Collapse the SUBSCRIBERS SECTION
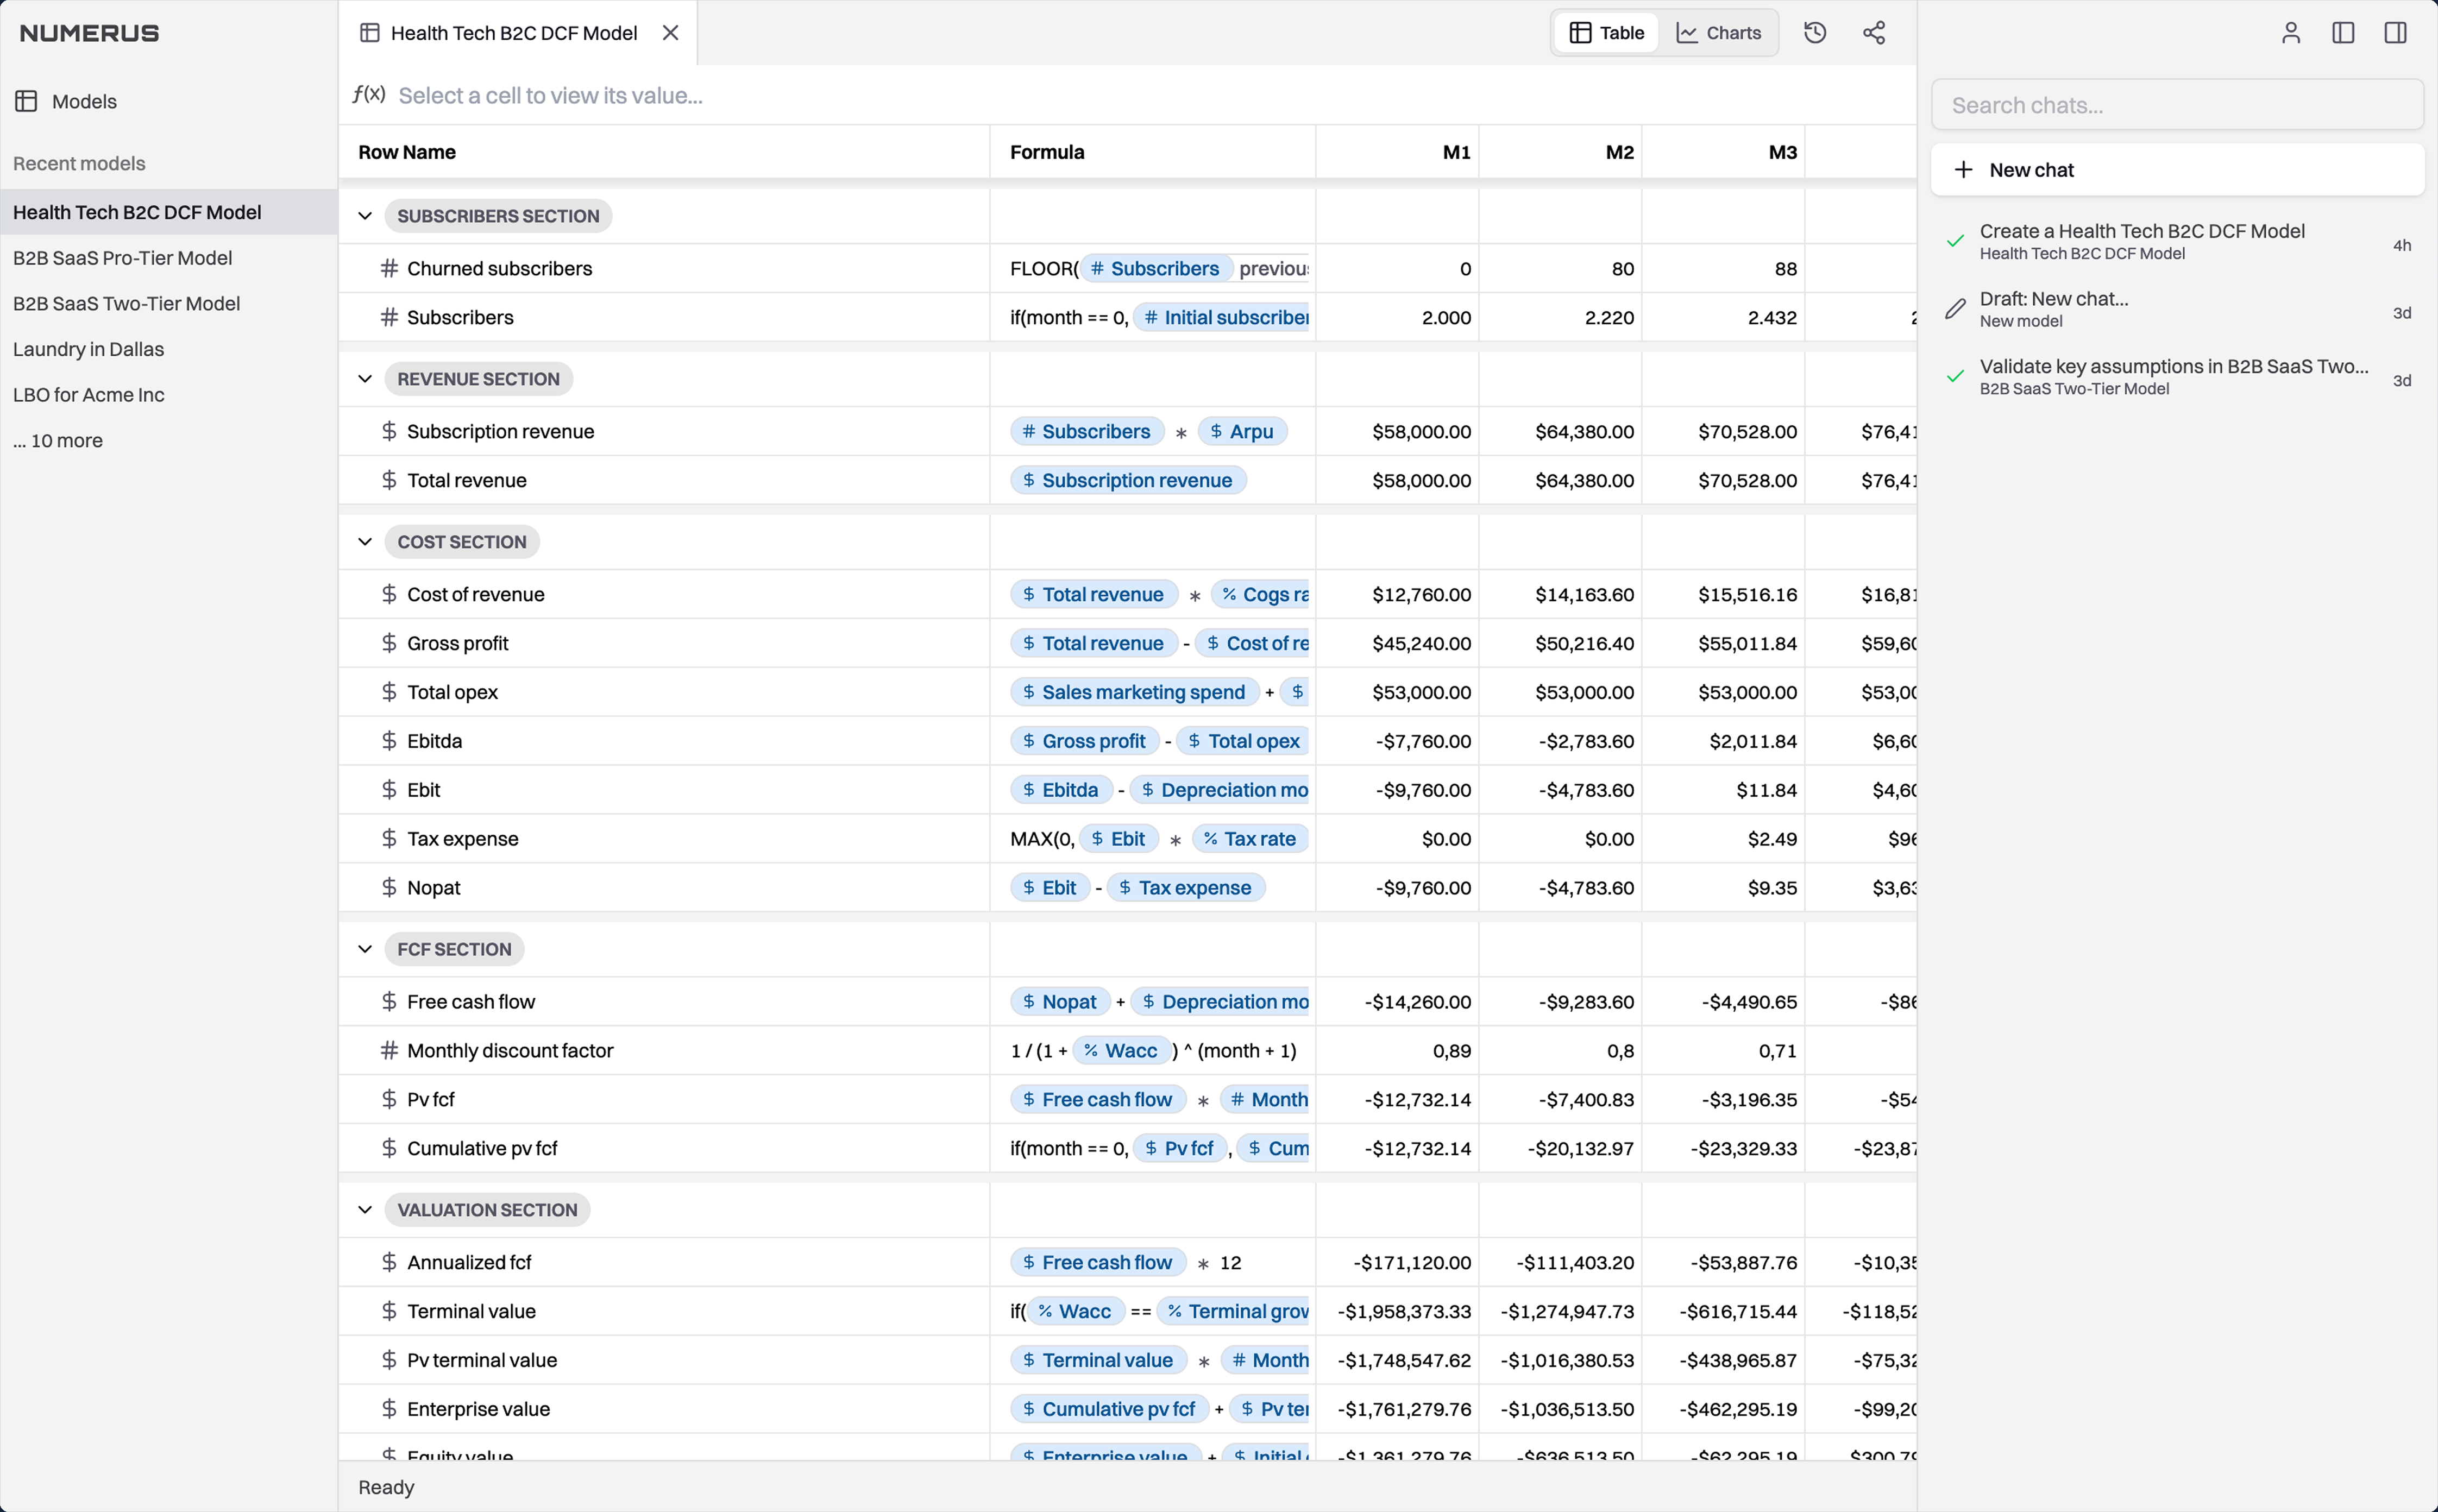2438x1512 pixels. [x=364, y=215]
